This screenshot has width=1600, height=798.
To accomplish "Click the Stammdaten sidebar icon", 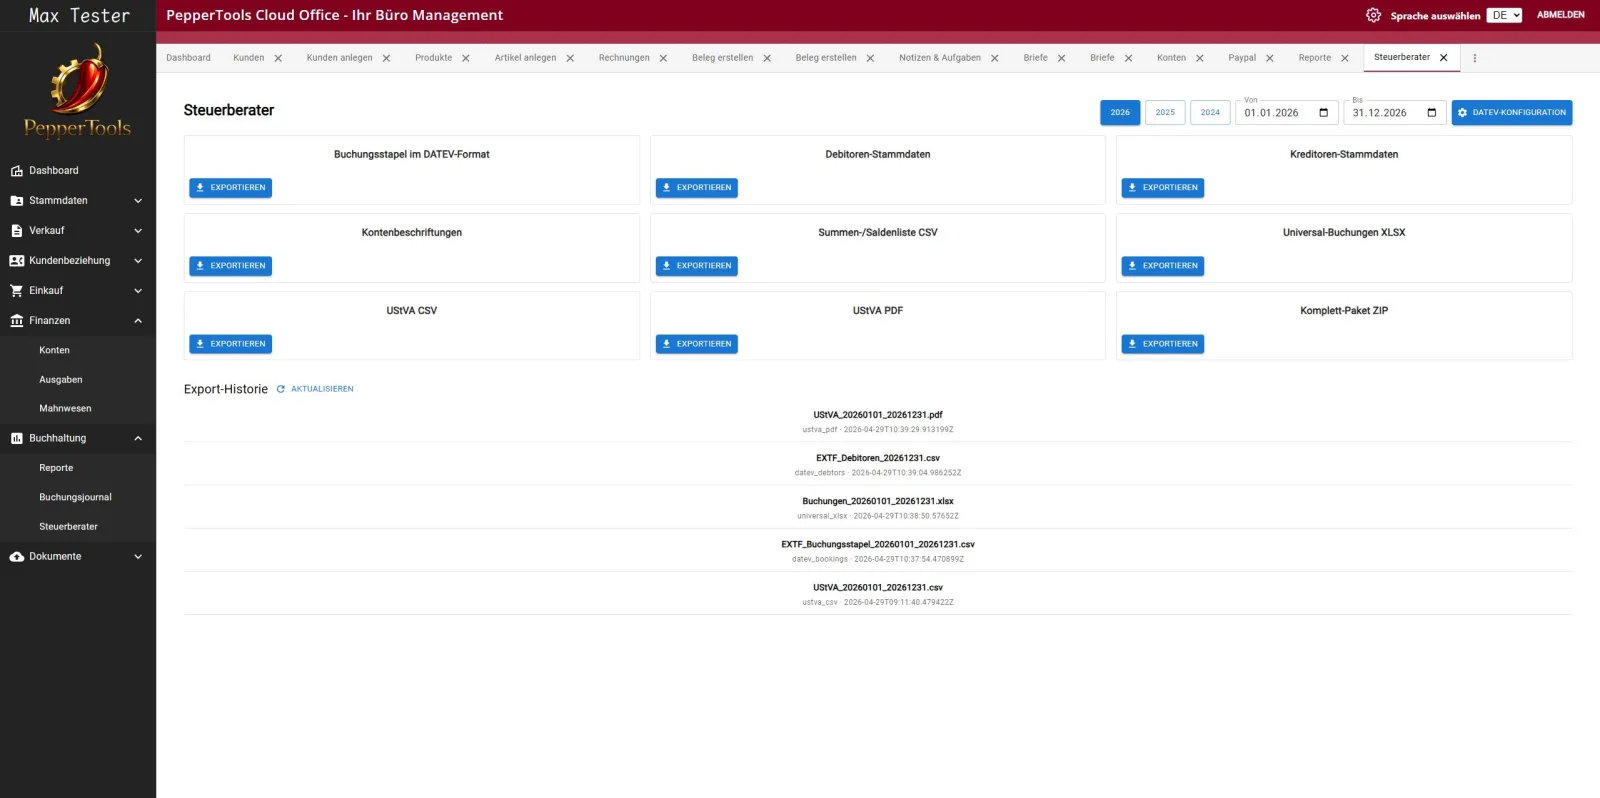I will (16, 201).
